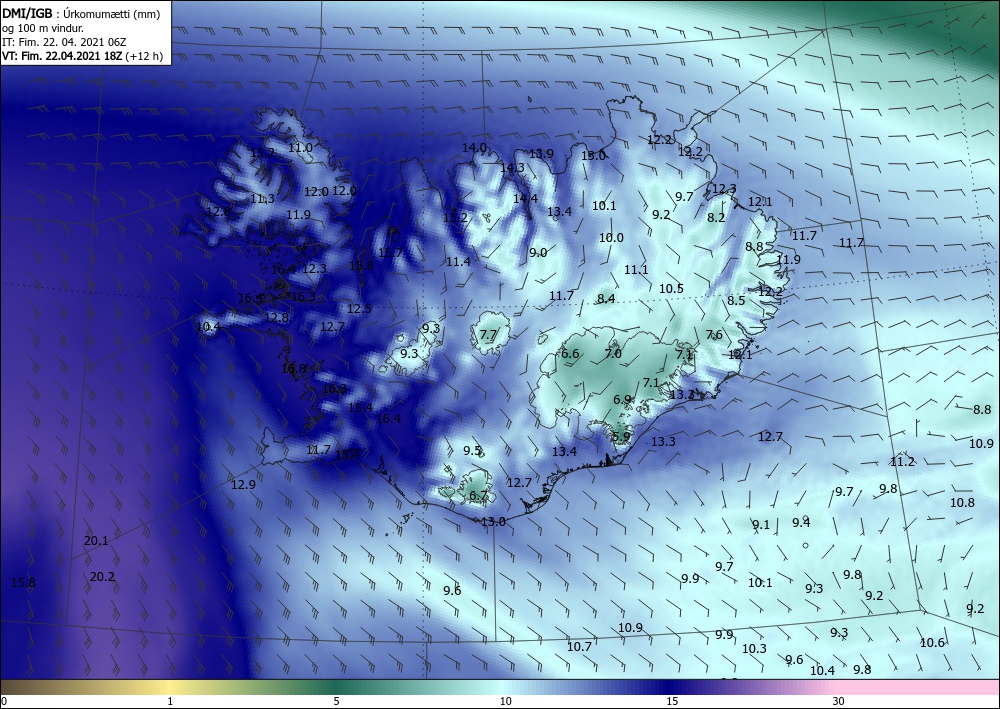Click the 9.1 value over the ocean
1000x709 pixels.
(761, 525)
